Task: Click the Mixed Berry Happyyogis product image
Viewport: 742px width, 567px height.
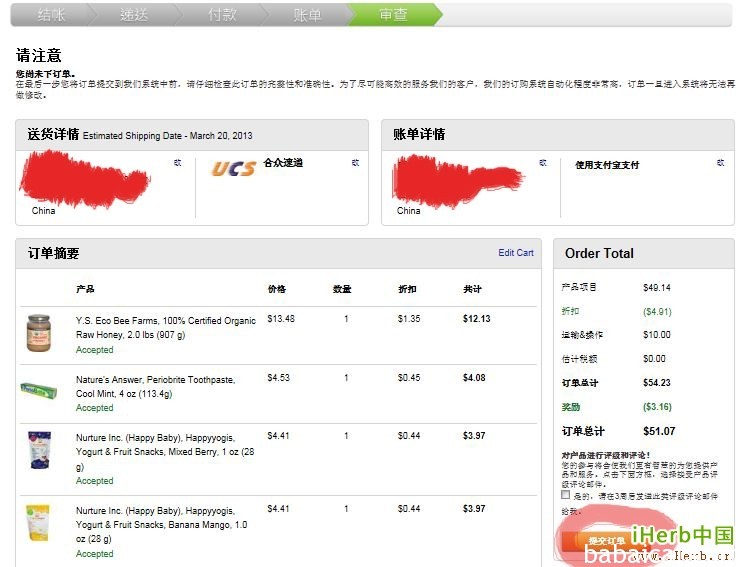Action: tap(39, 451)
